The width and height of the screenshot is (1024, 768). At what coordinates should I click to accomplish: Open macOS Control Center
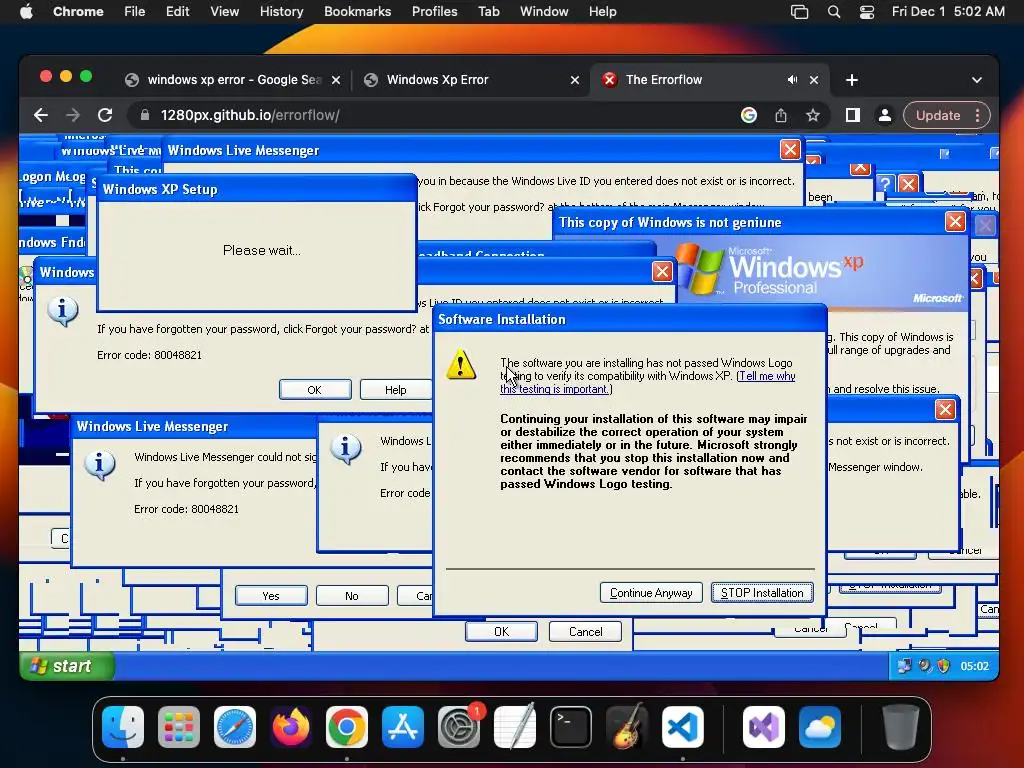(x=867, y=12)
